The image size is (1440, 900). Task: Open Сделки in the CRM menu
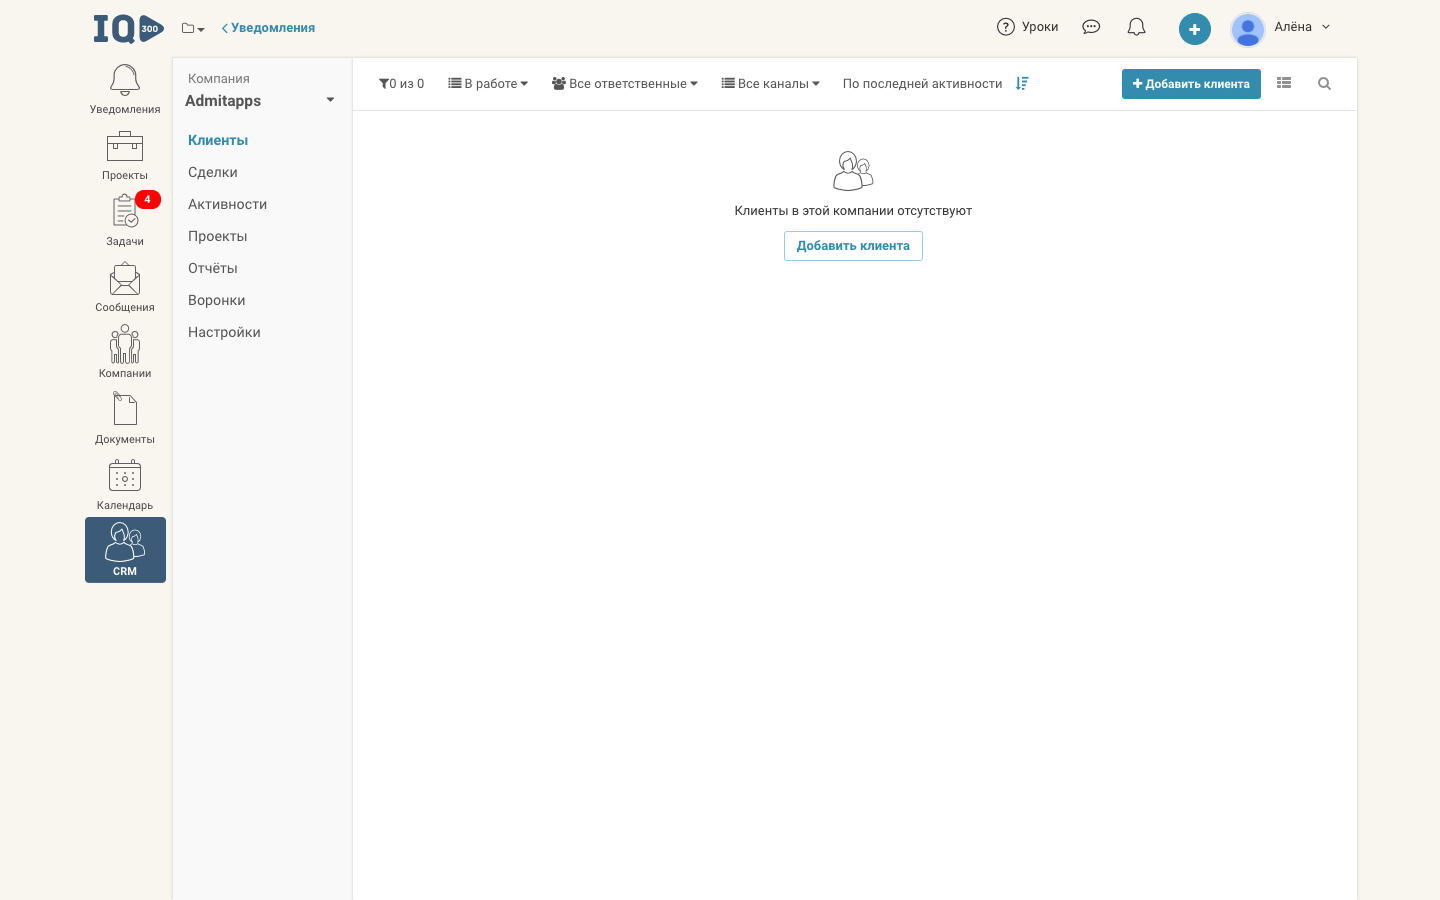pos(213,172)
